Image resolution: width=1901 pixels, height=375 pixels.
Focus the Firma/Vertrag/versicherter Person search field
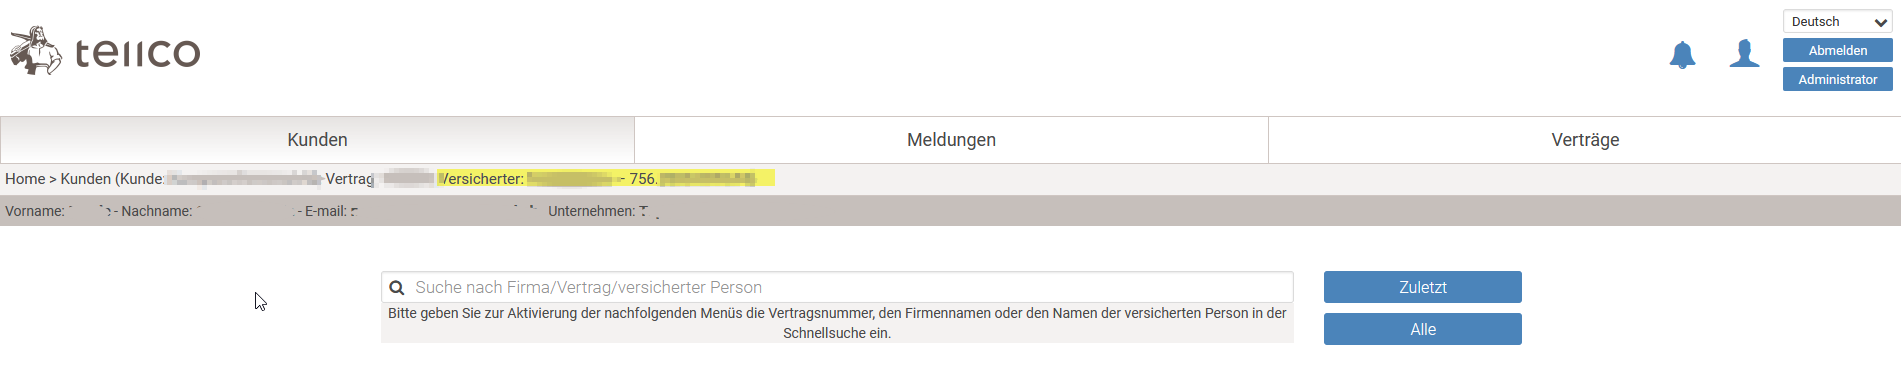pos(837,287)
